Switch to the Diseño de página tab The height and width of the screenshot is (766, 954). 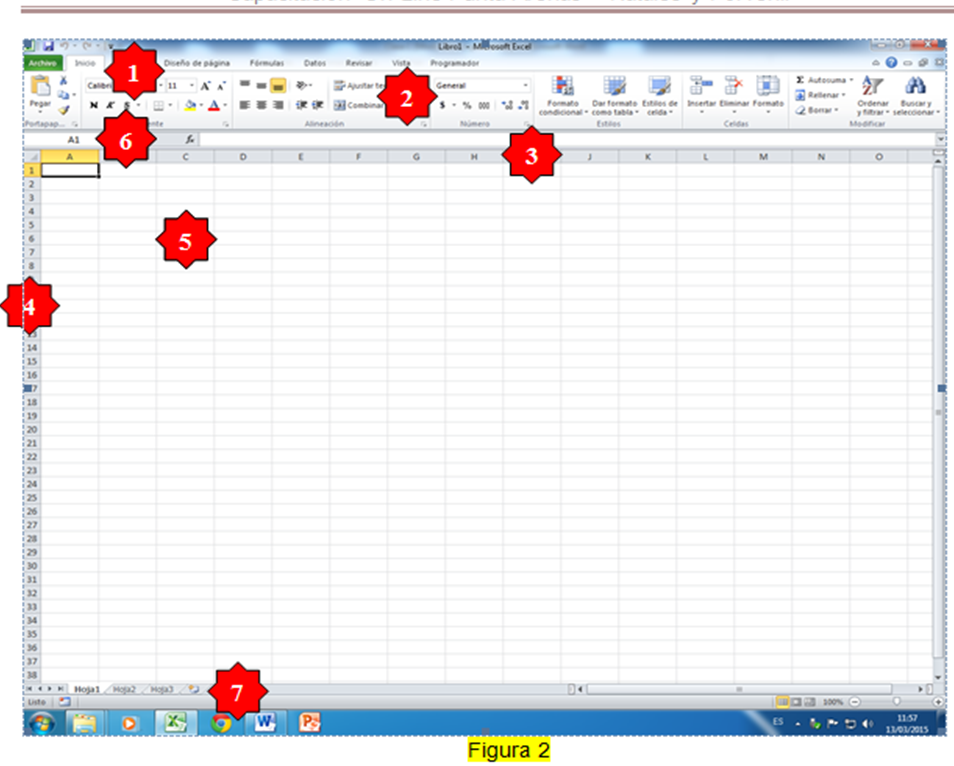[x=197, y=63]
